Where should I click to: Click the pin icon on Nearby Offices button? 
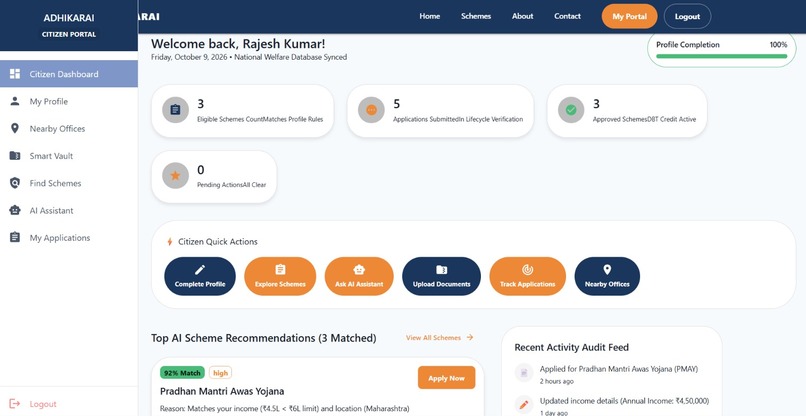607,269
